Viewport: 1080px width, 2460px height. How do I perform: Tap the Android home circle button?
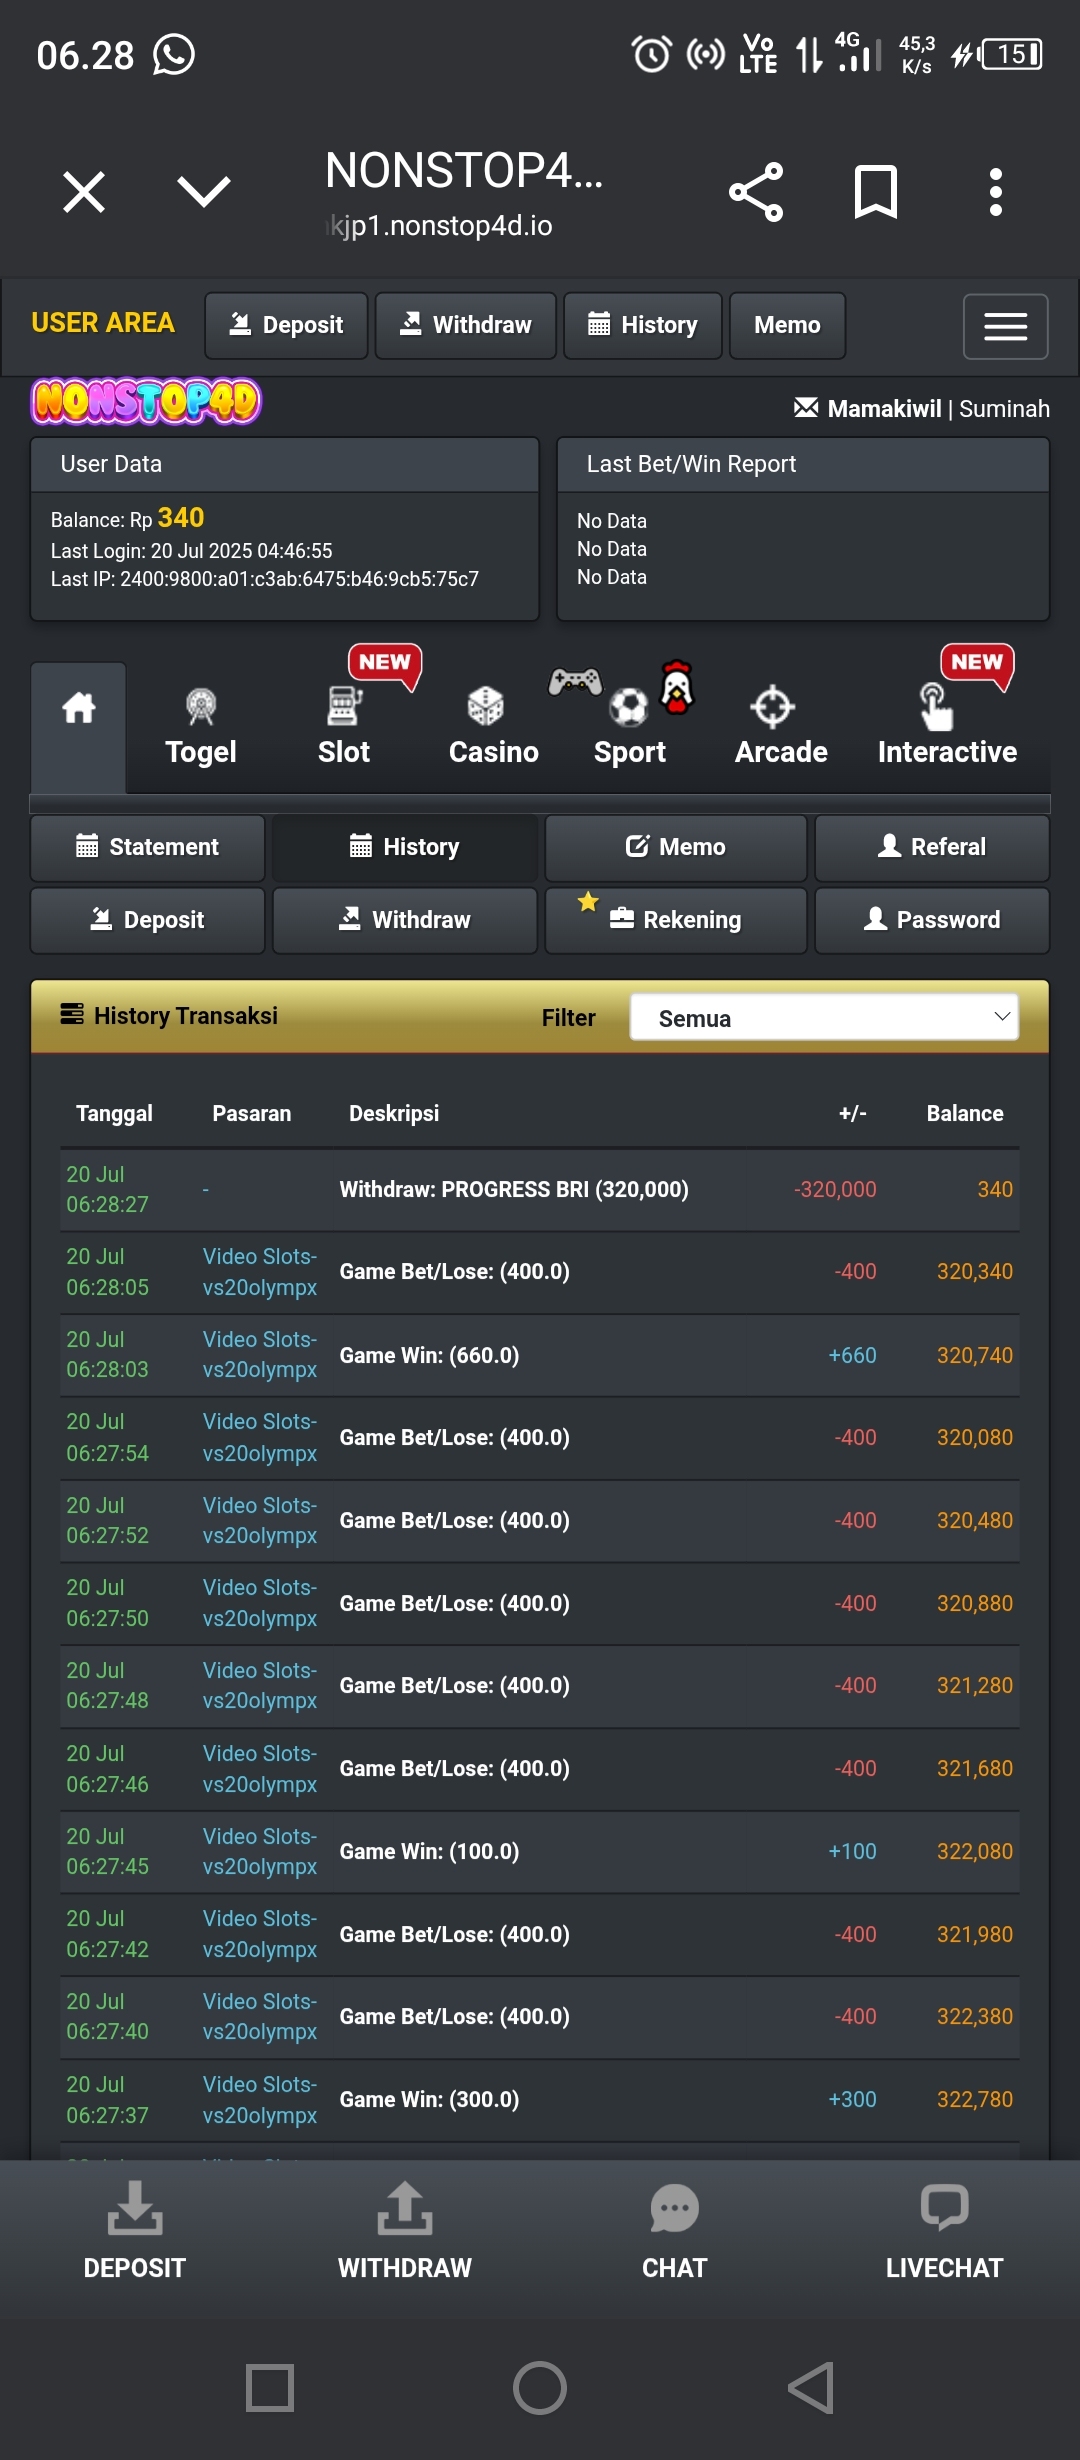540,2389
